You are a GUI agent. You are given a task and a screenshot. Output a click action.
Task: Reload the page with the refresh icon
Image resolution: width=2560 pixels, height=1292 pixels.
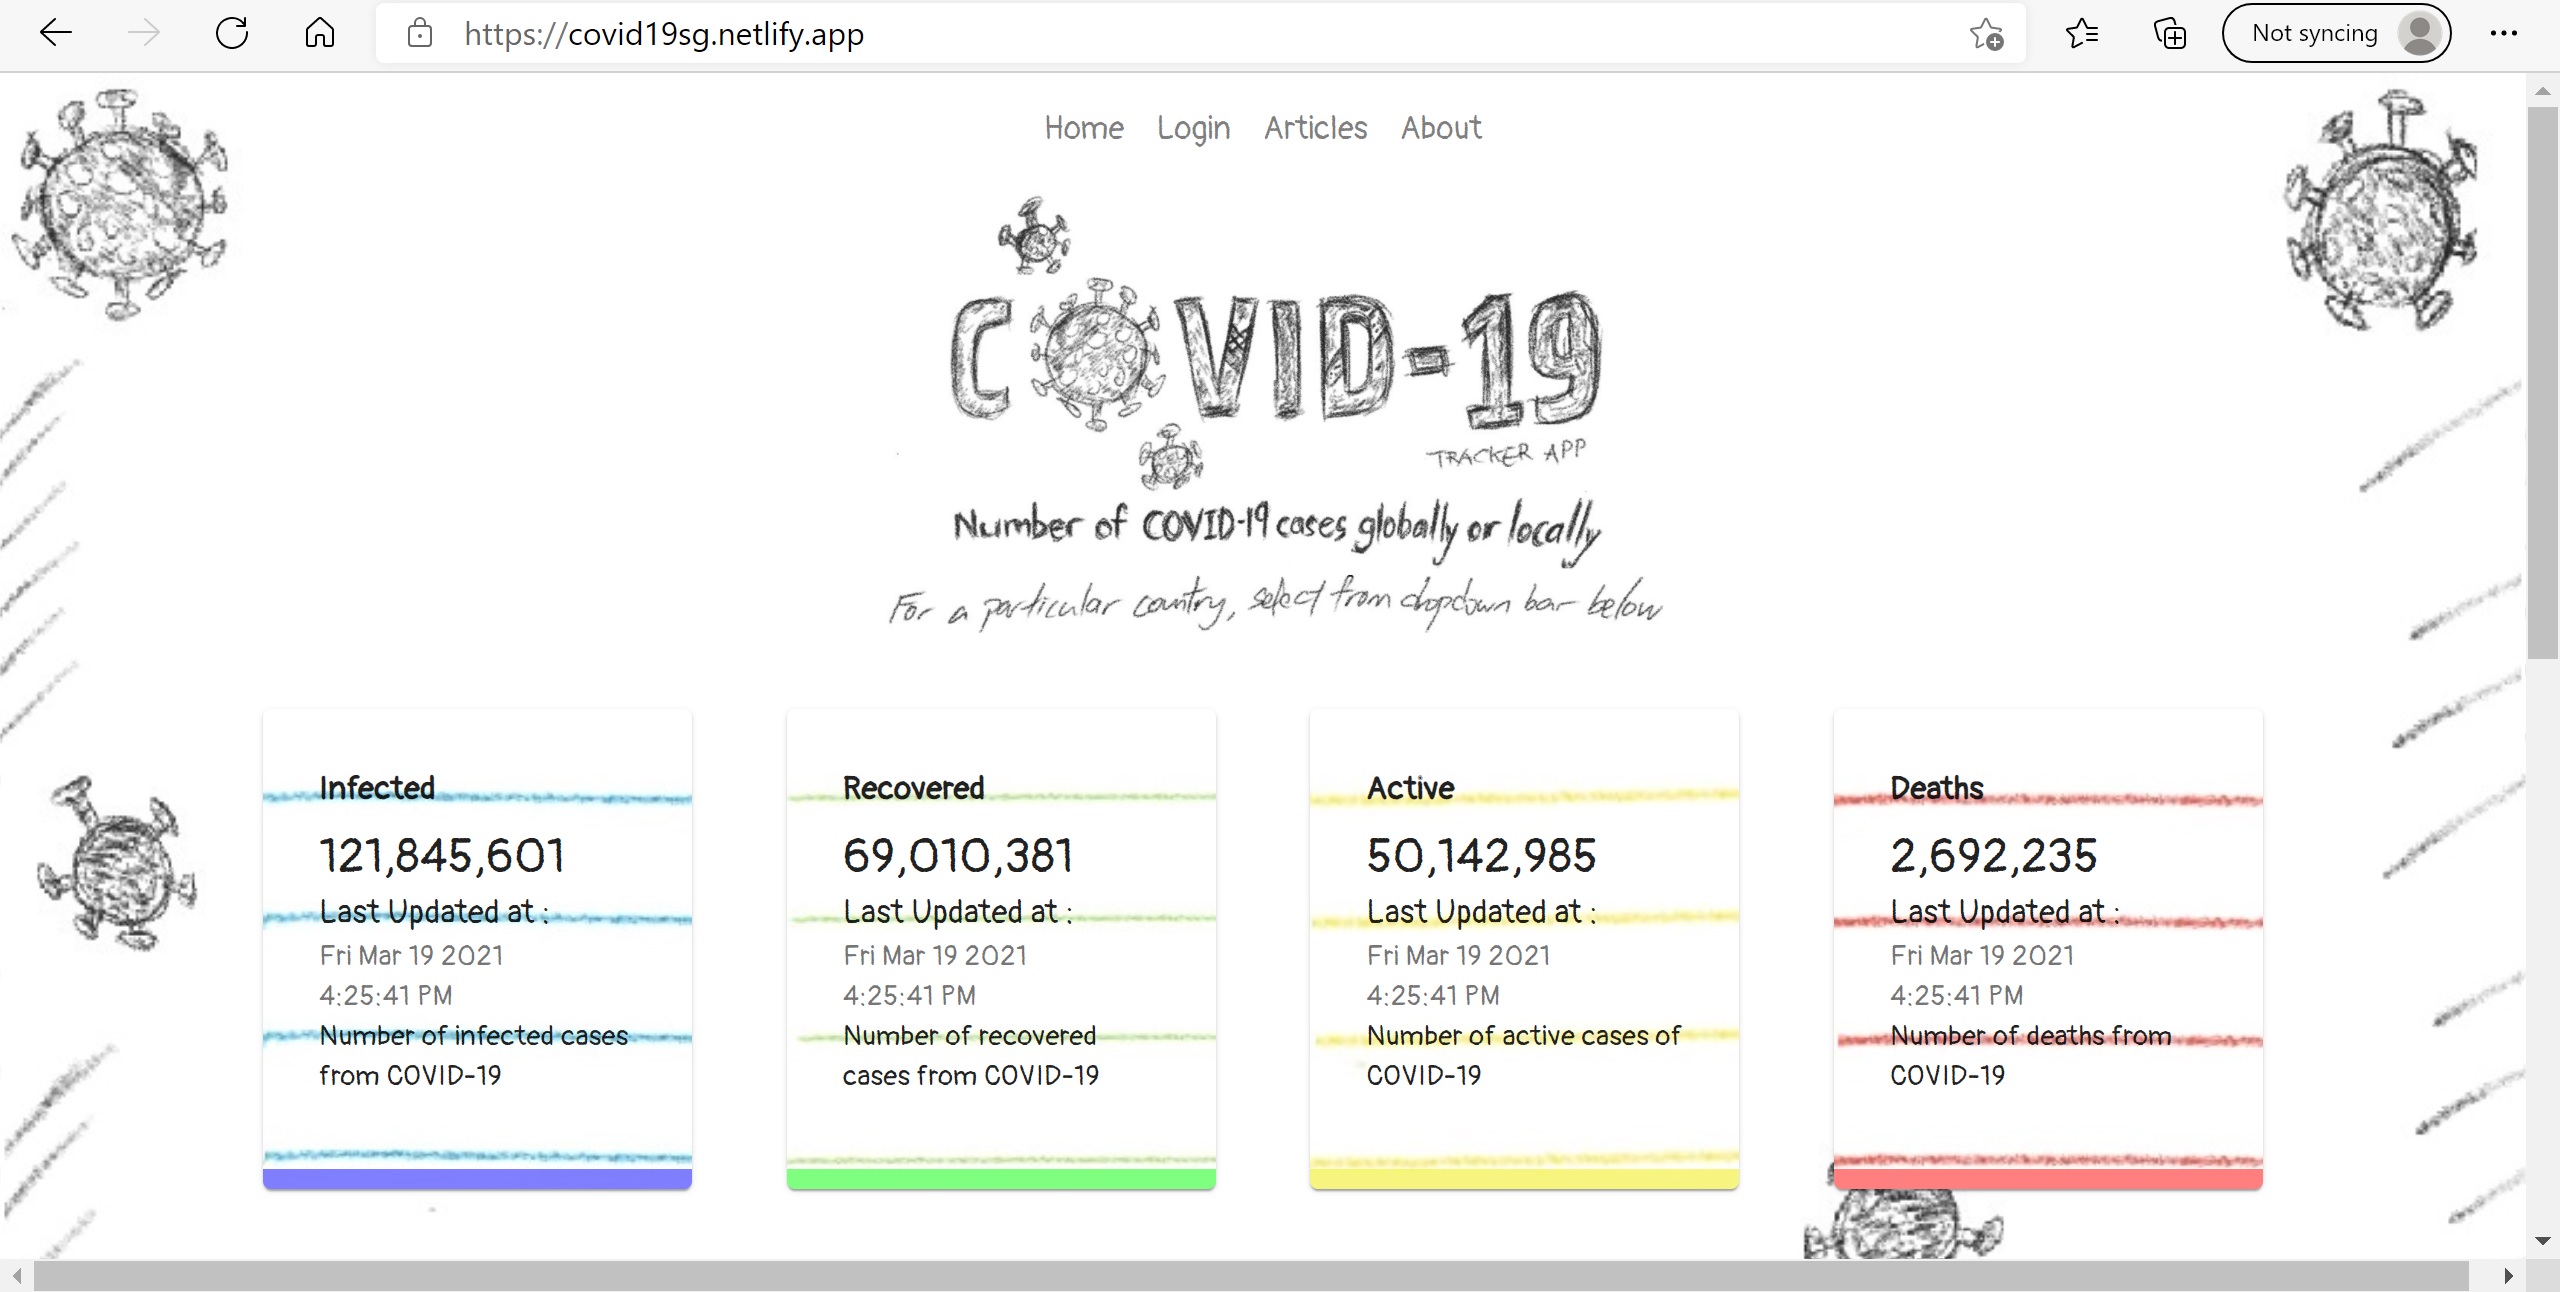click(x=232, y=33)
